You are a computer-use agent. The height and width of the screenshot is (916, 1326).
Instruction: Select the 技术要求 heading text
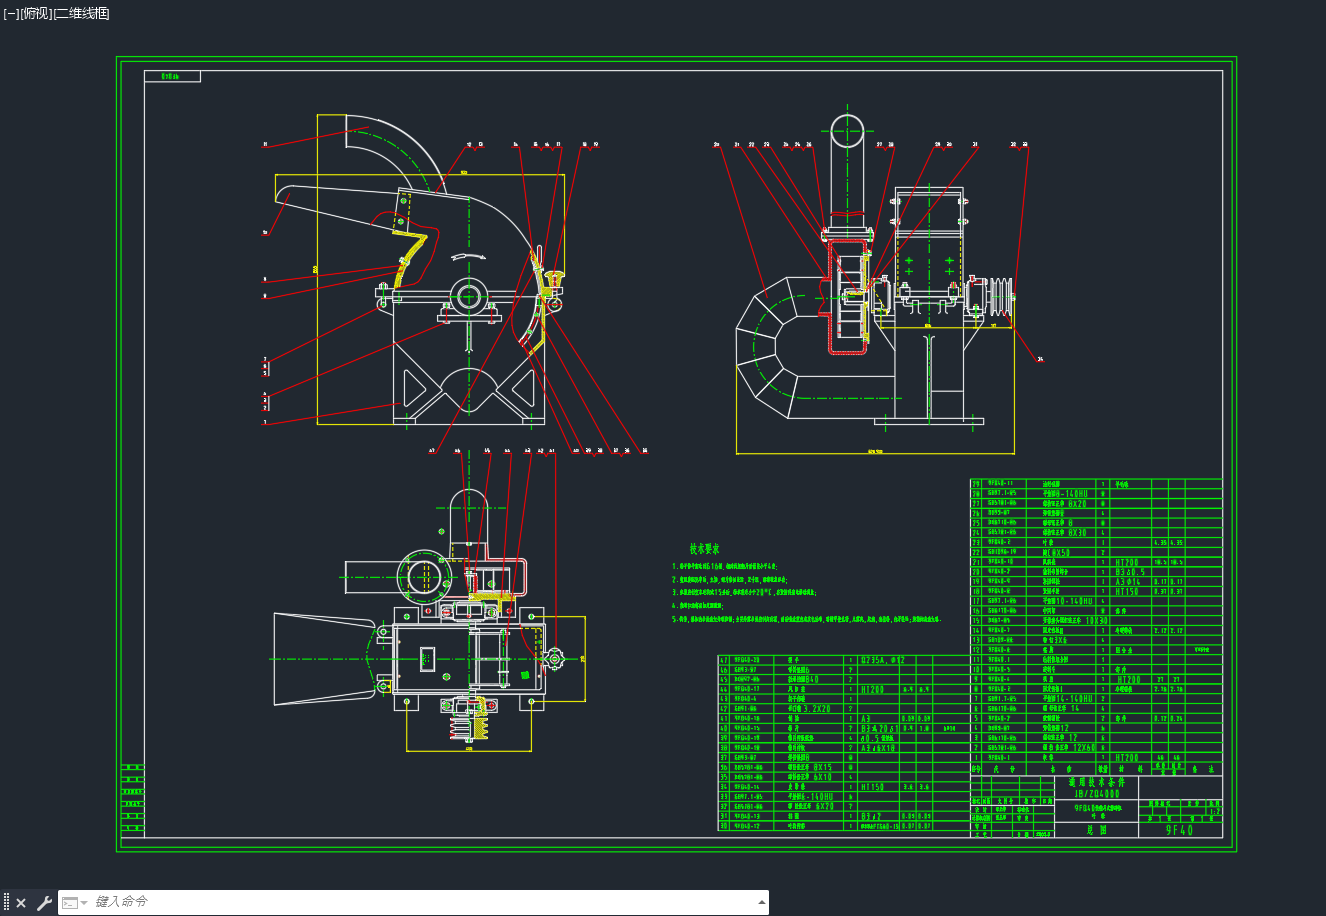704,549
